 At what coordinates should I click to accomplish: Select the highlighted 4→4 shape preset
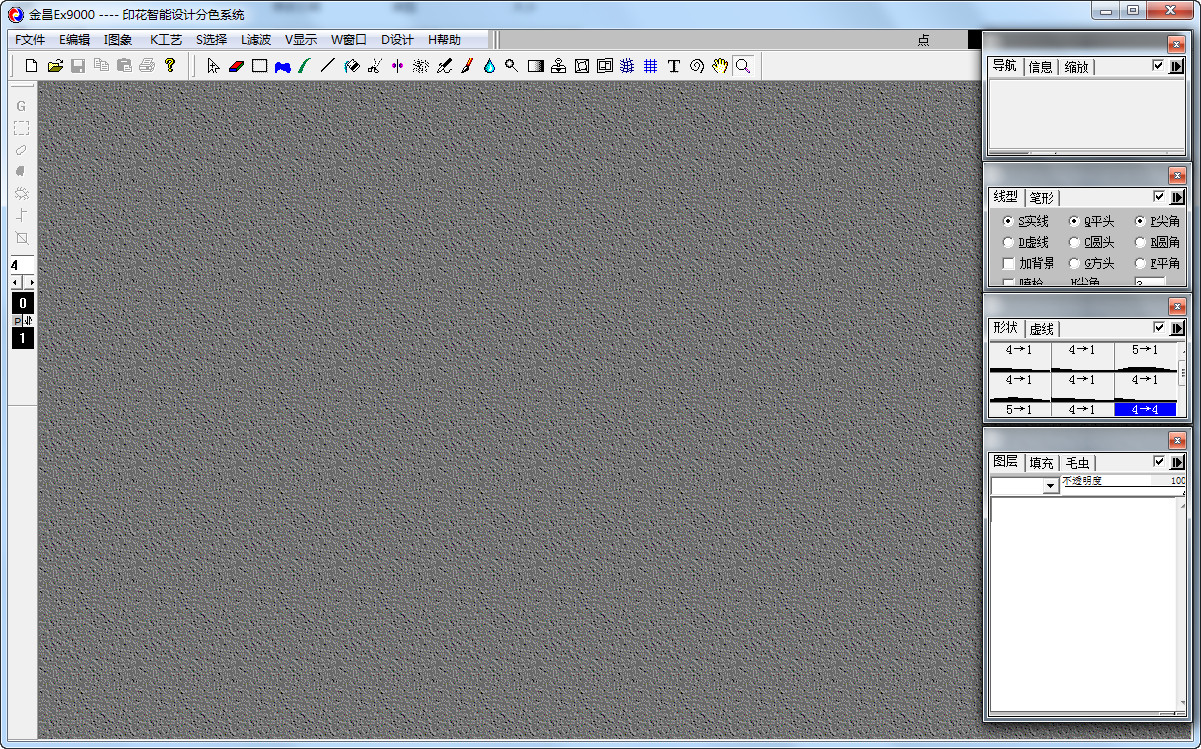coord(1145,409)
